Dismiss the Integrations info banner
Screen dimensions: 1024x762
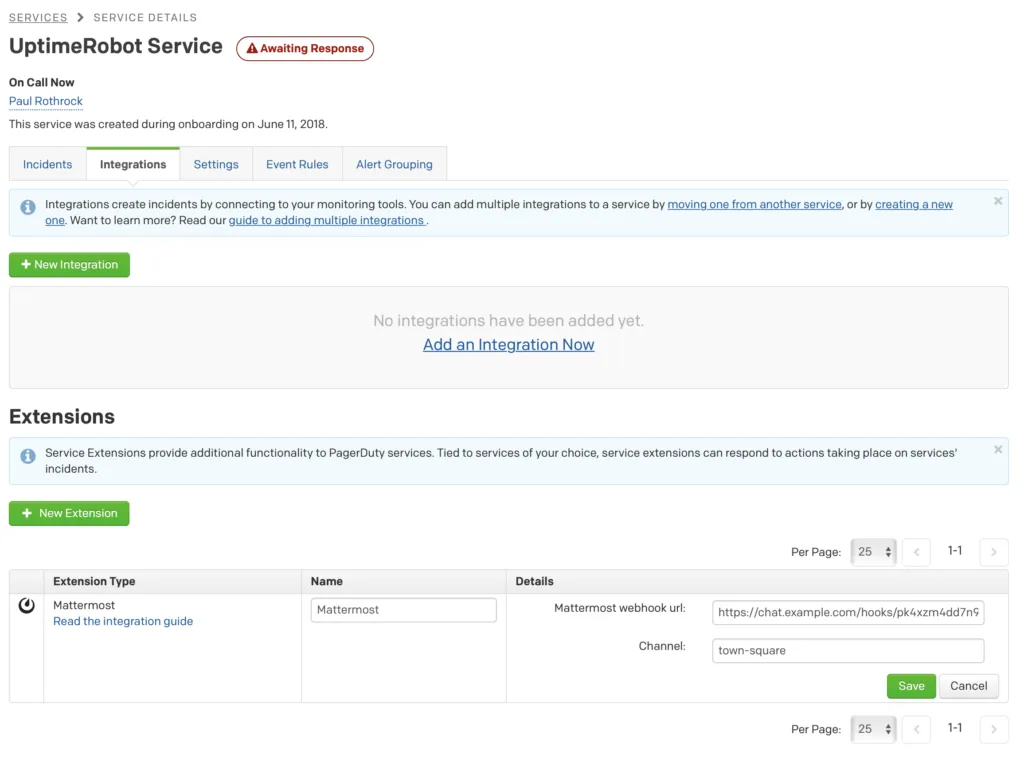point(998,201)
